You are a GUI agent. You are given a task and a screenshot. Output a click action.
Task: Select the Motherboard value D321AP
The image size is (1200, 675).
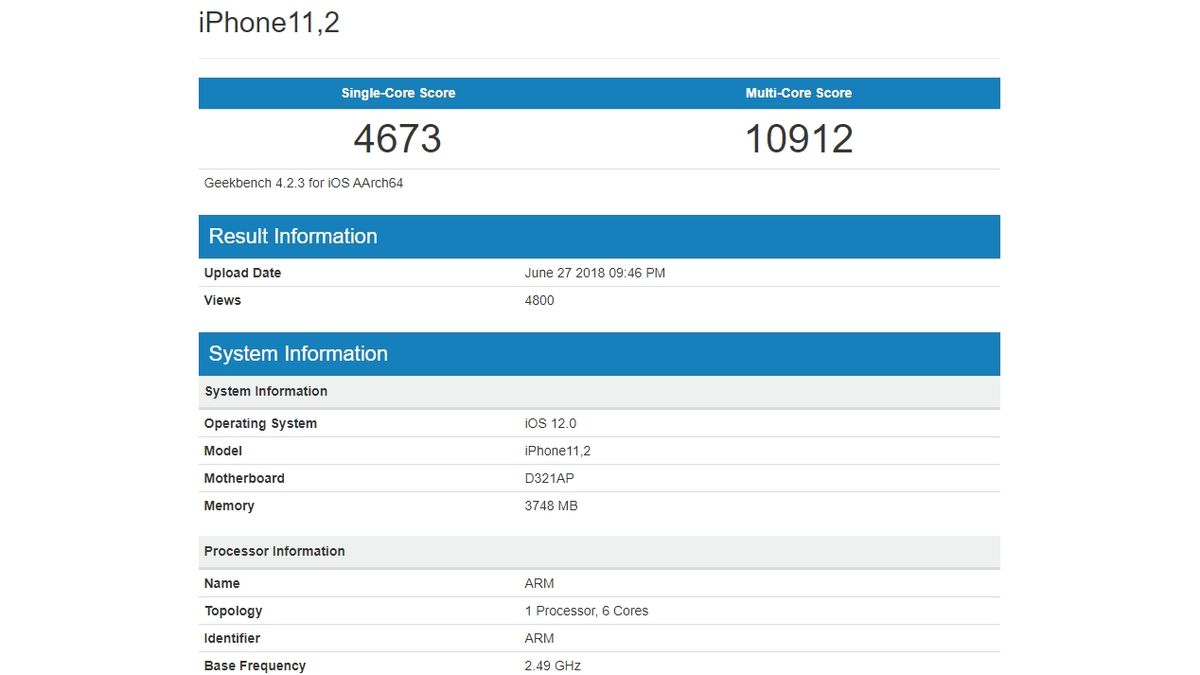549,478
